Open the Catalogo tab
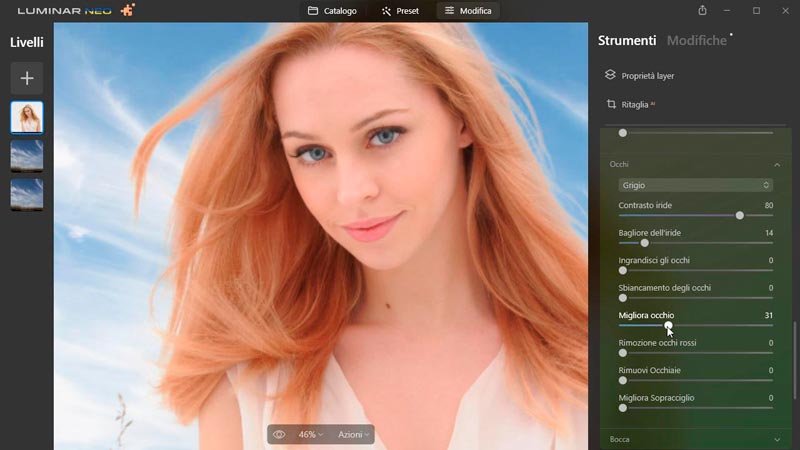Screen dimensions: 800x450 pyautogui.click(x=332, y=11)
